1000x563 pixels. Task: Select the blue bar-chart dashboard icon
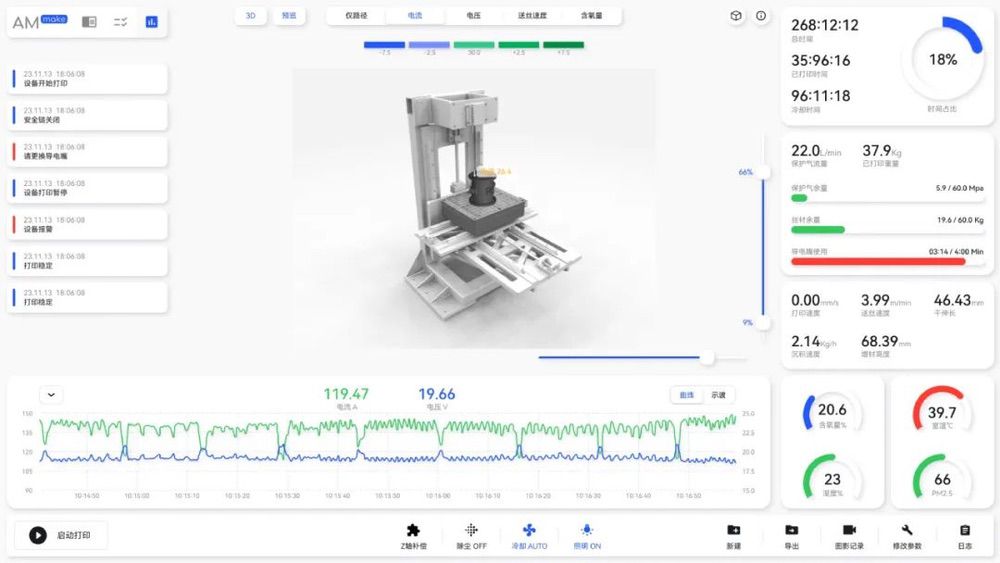click(x=152, y=22)
